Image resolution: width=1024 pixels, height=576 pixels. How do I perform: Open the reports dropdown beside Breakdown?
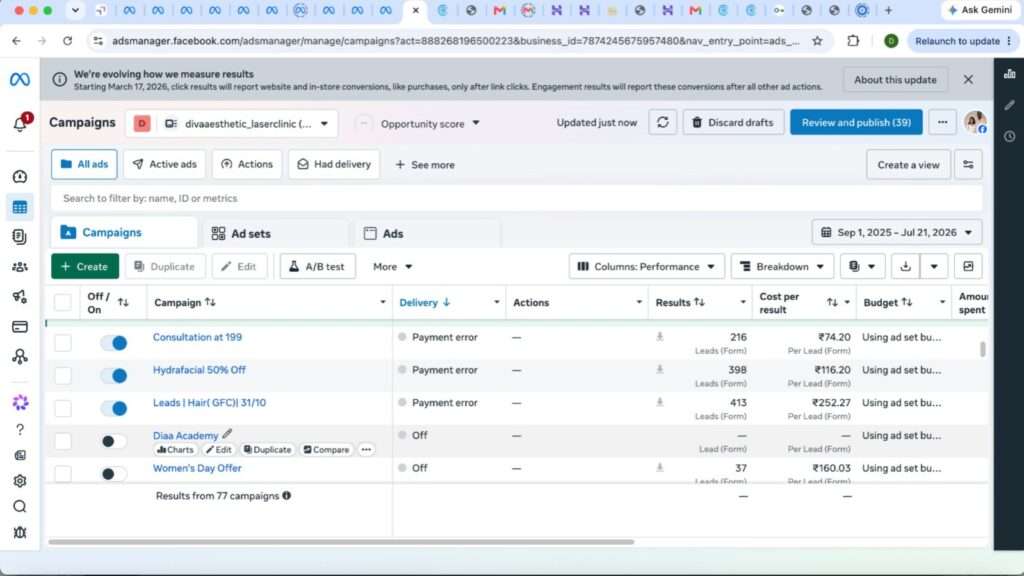[862, 266]
